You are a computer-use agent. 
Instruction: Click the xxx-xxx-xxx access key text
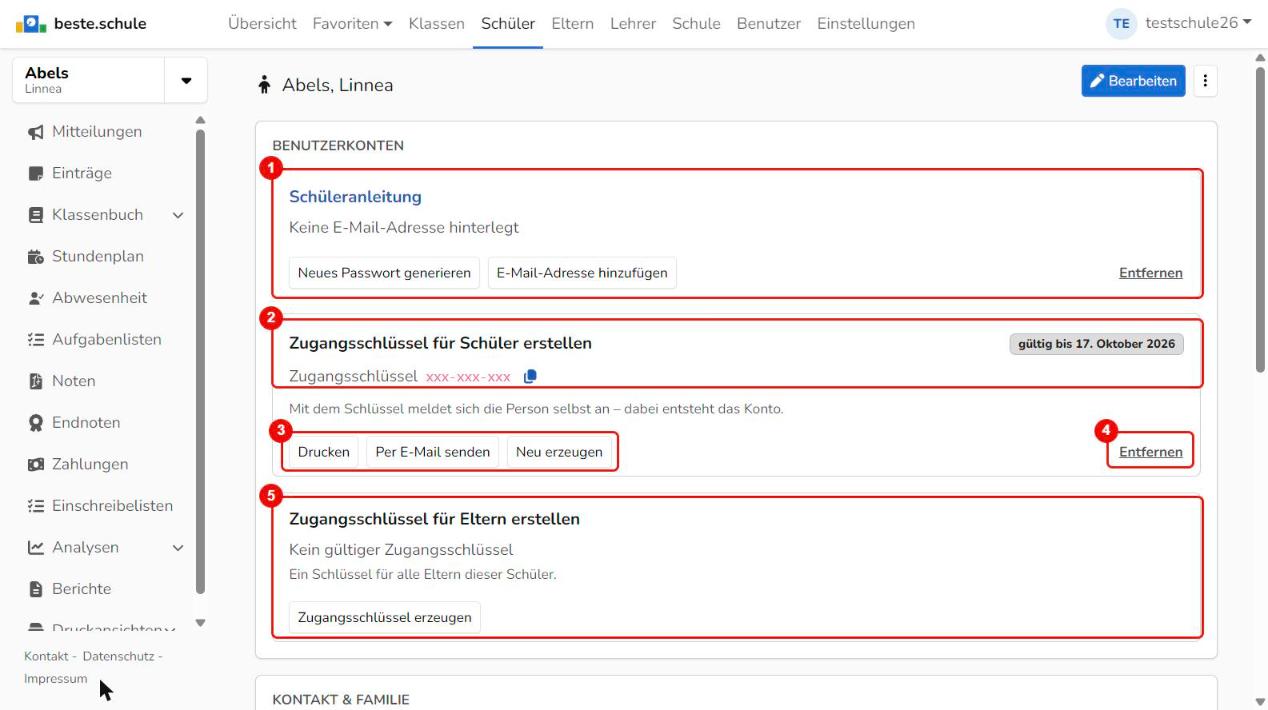coord(468,377)
